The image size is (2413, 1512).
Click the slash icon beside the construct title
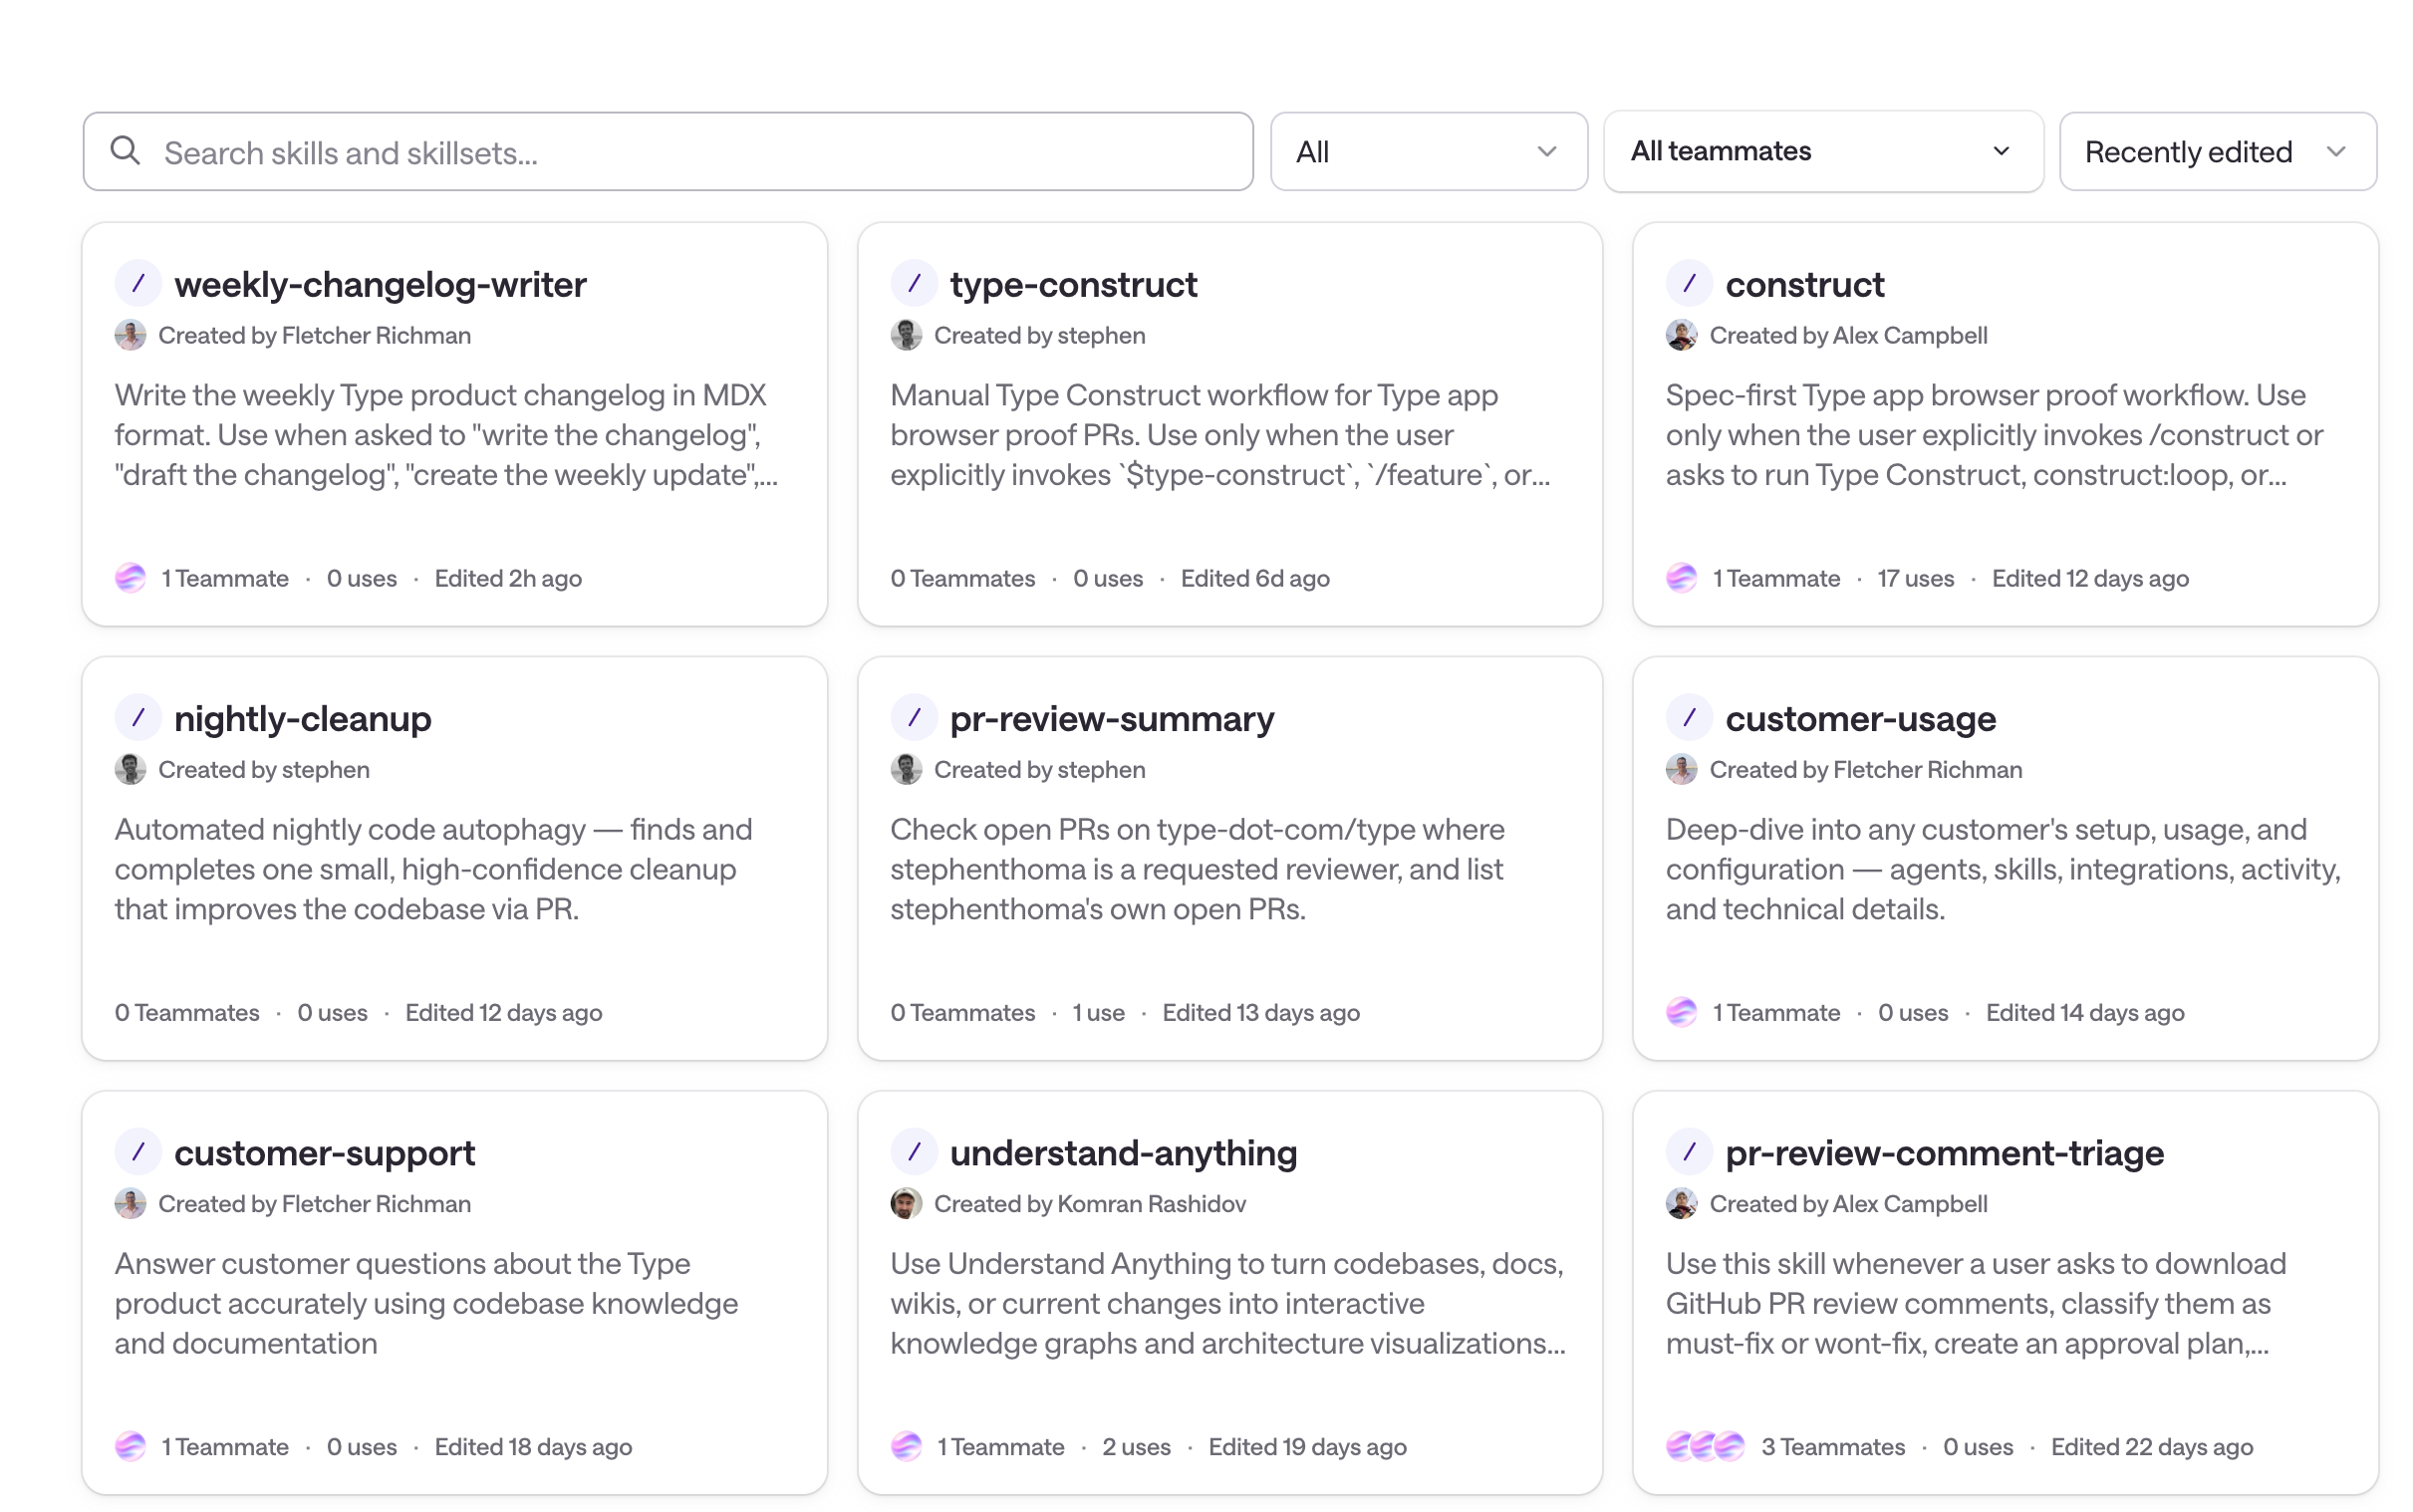[1688, 284]
